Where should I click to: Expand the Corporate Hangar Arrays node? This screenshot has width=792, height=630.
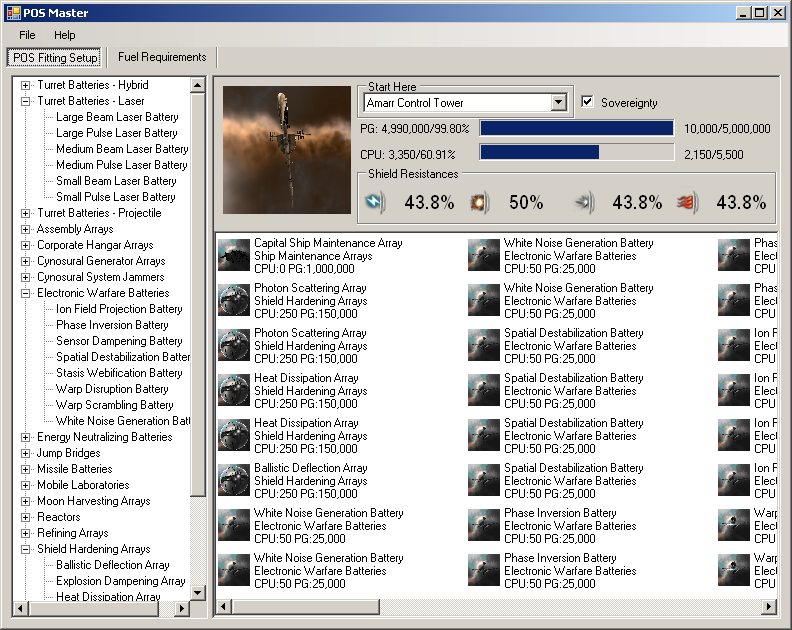(x=25, y=246)
